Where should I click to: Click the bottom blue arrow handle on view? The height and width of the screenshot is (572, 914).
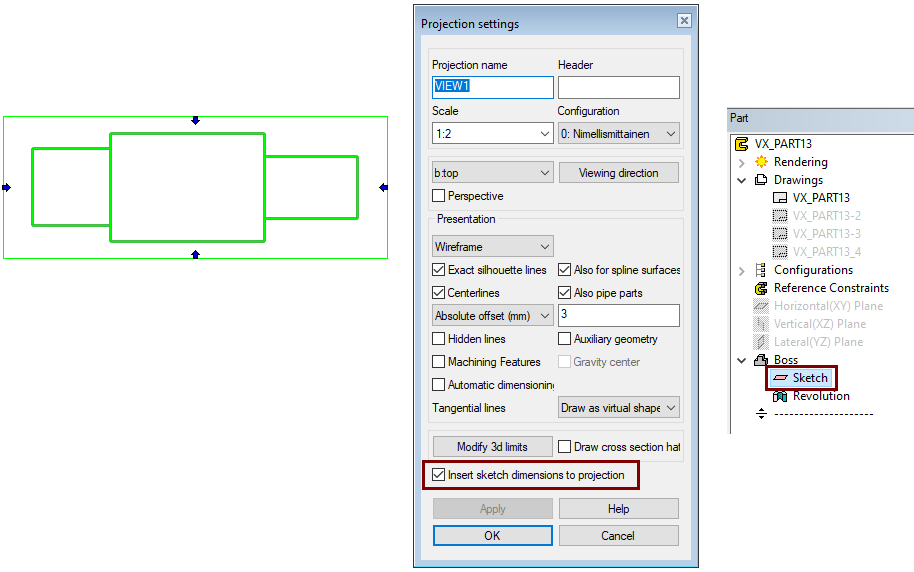pyautogui.click(x=195, y=254)
